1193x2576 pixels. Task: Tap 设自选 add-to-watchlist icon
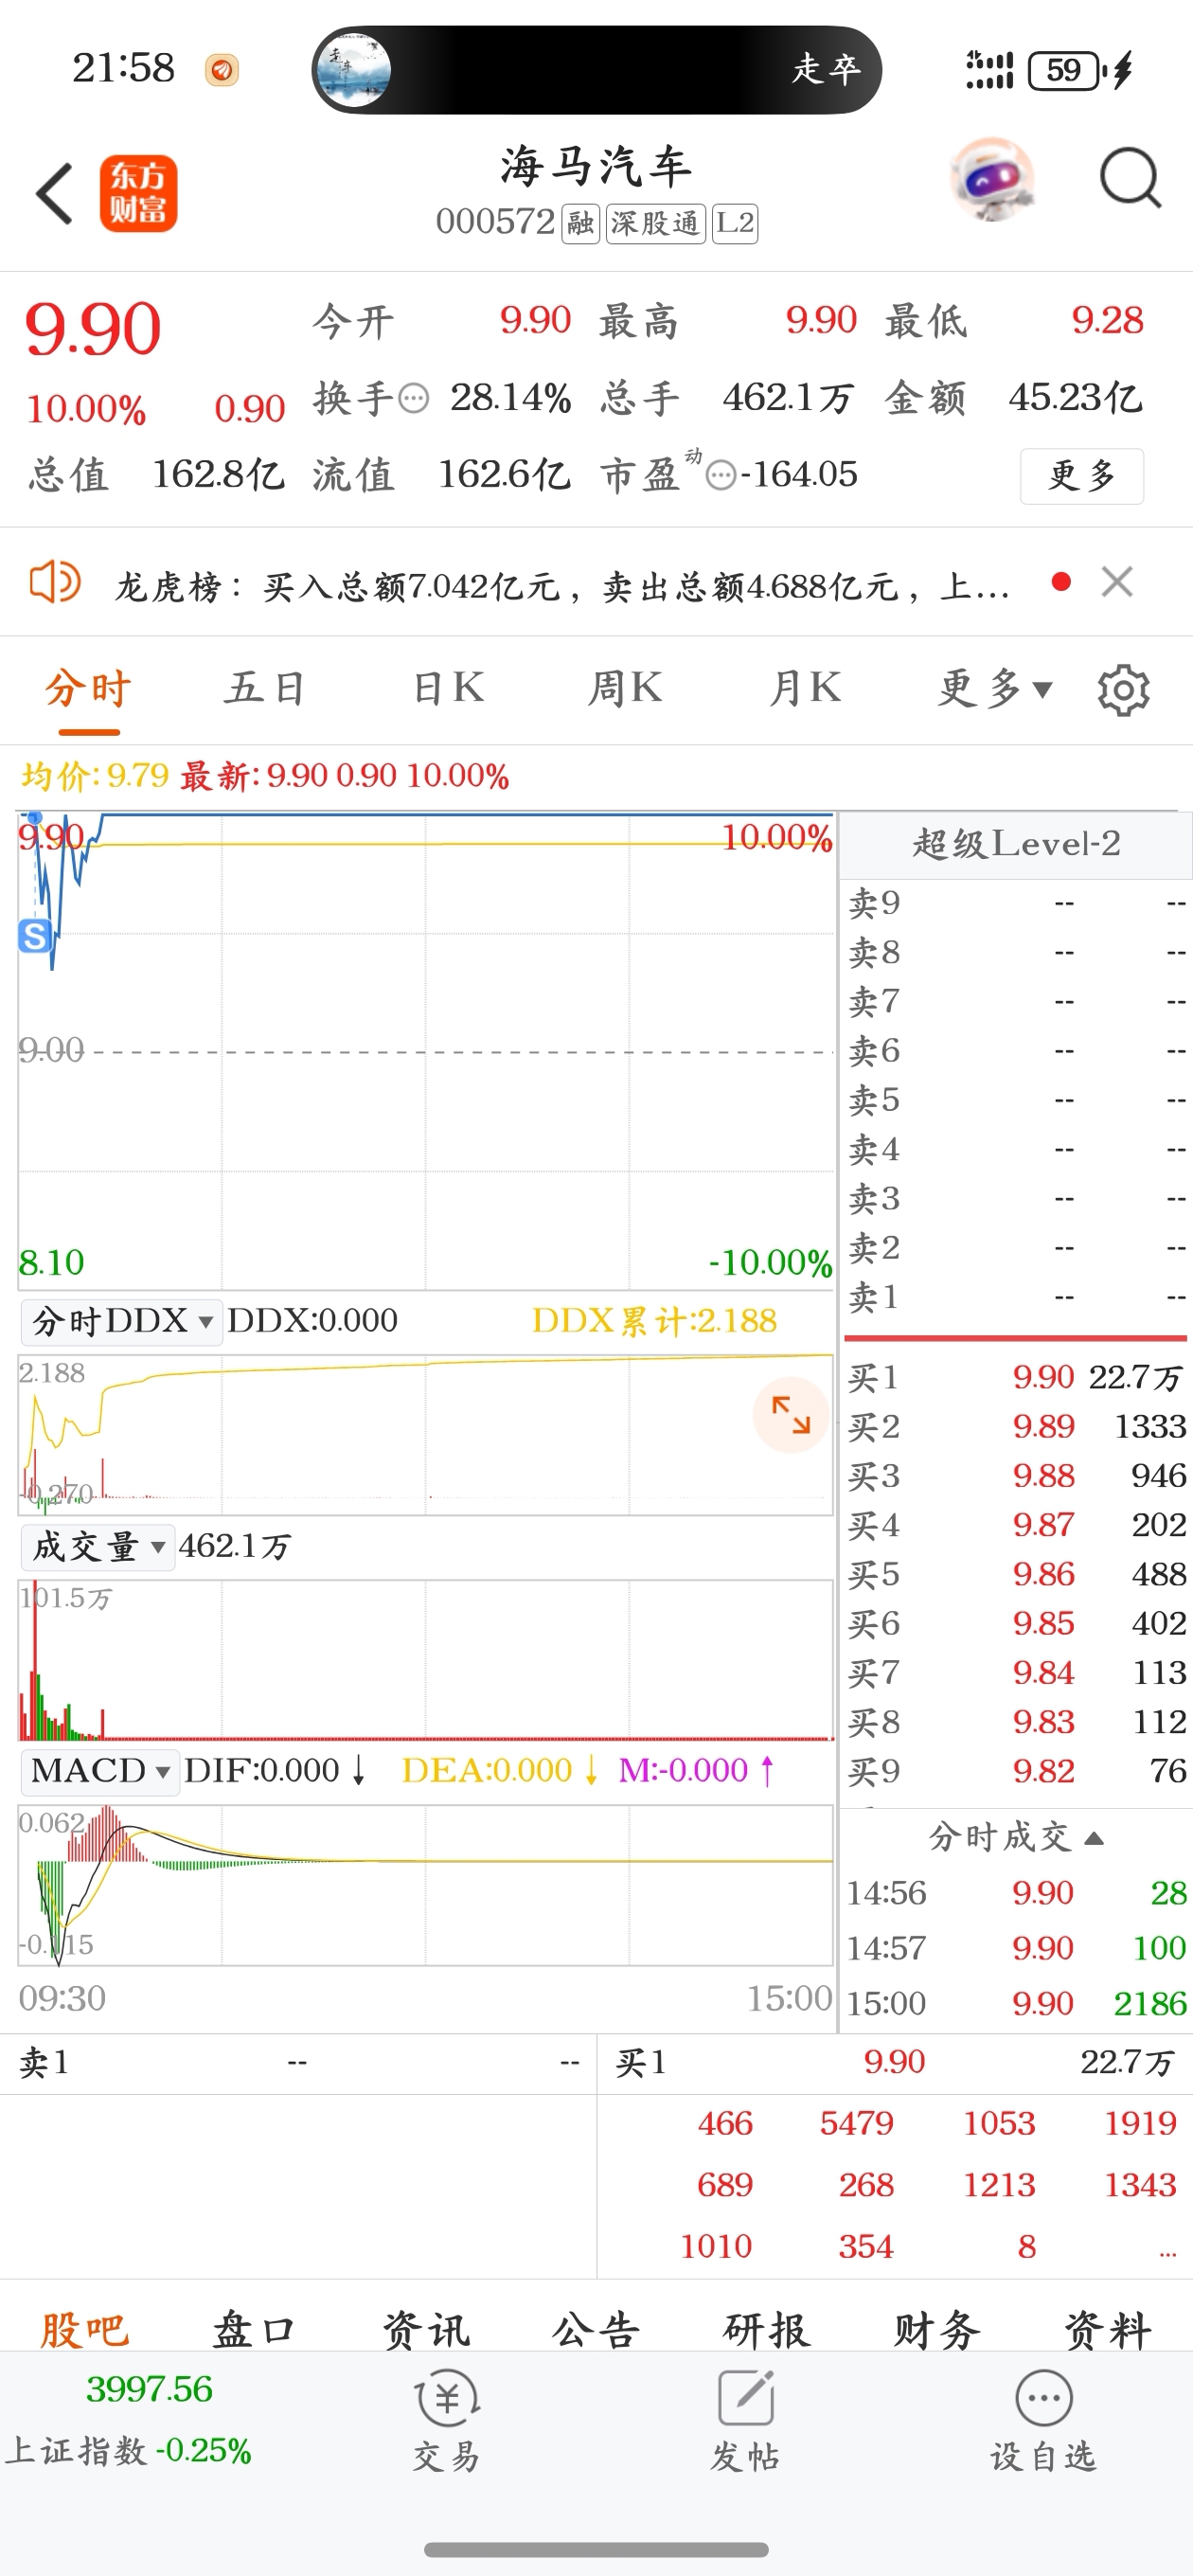pos(1044,2421)
